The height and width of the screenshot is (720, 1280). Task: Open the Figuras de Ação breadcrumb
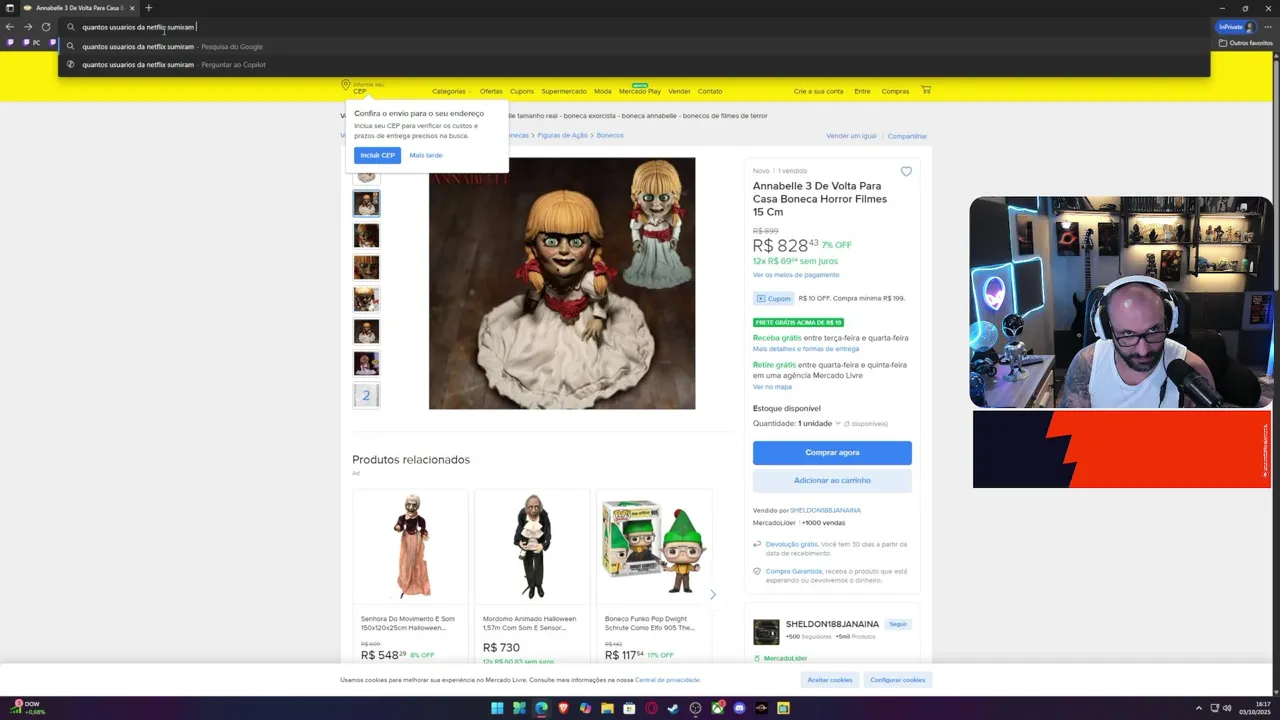563,135
